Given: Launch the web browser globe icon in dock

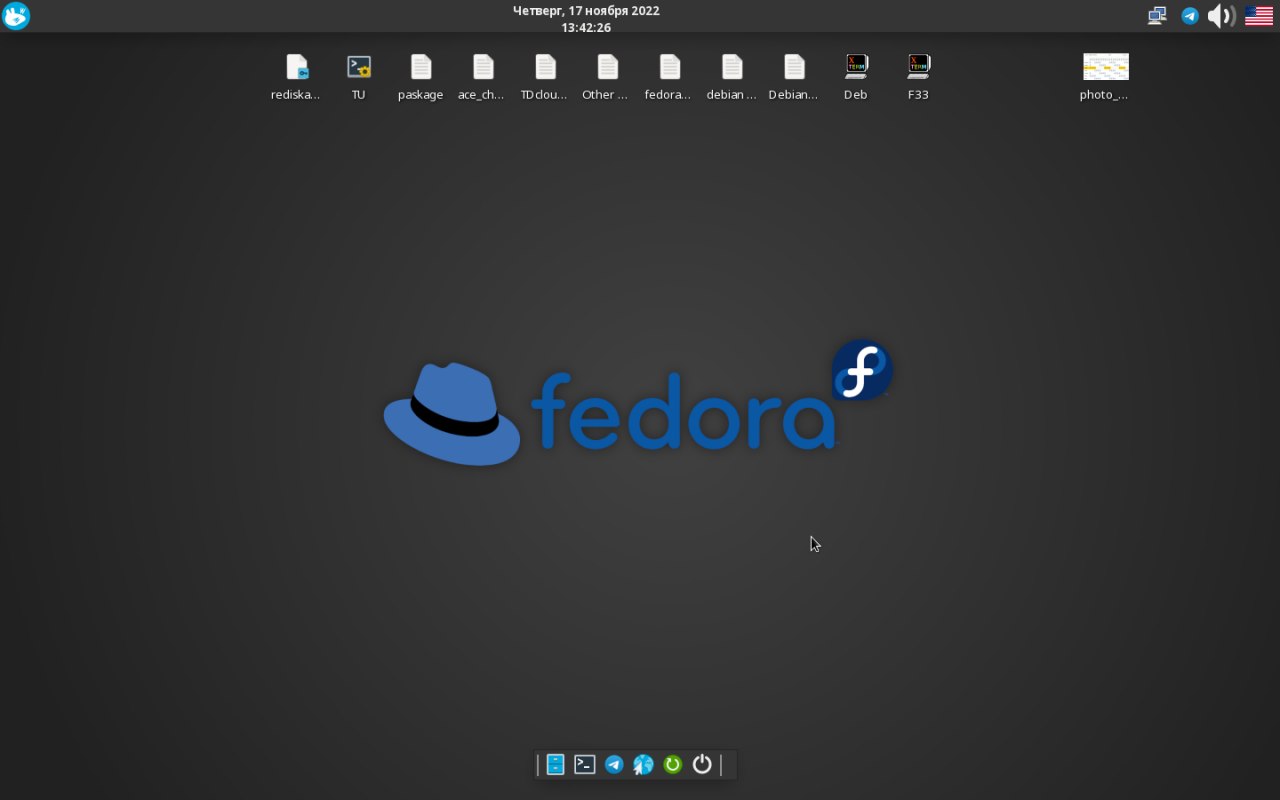Looking at the screenshot, I should (x=643, y=765).
